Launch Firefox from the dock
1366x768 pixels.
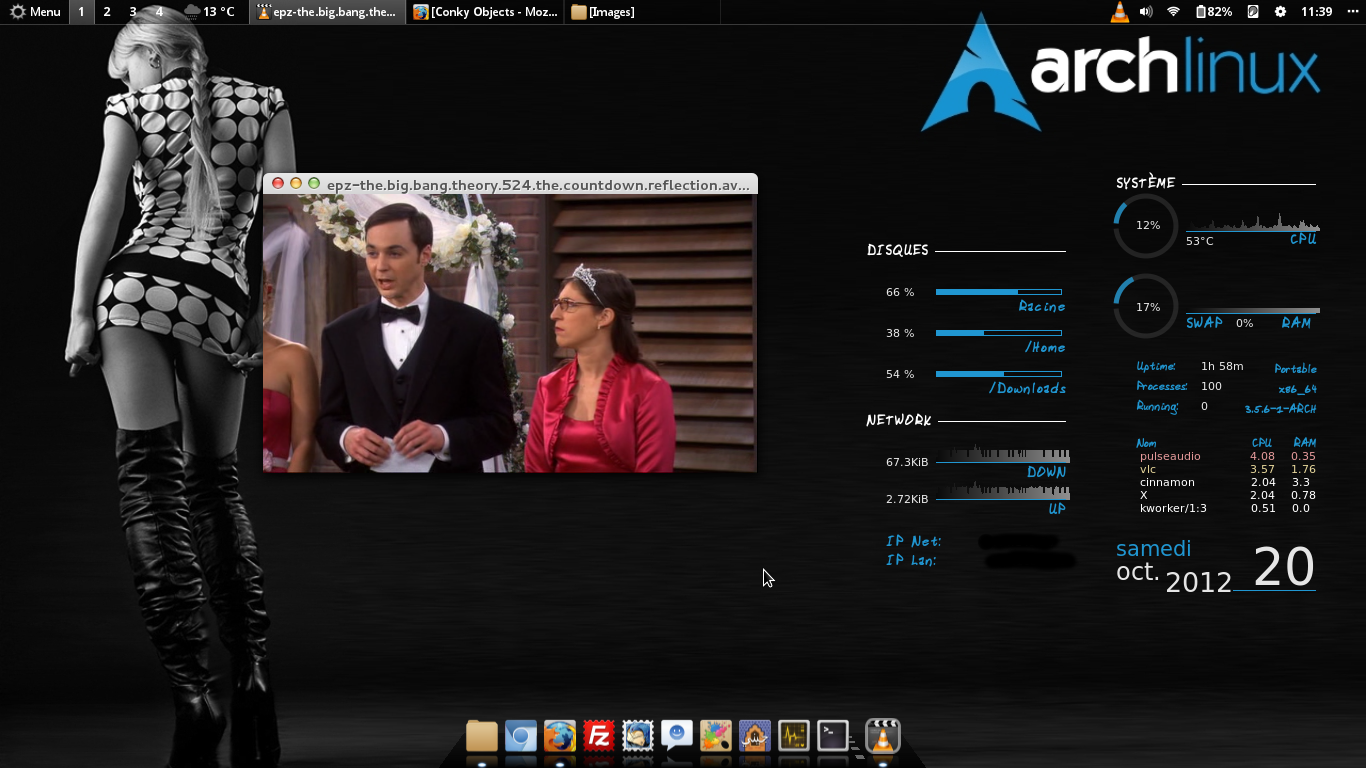click(560, 736)
